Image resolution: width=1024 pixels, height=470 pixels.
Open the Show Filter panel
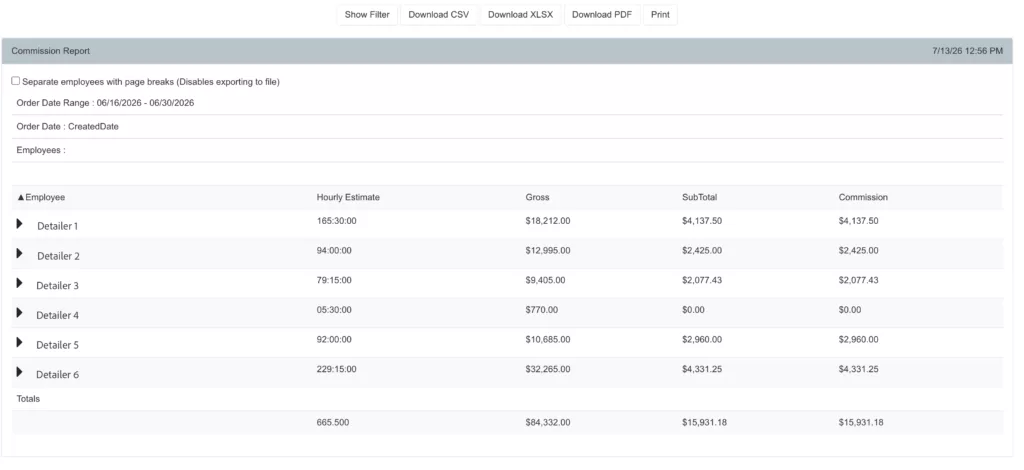point(367,15)
